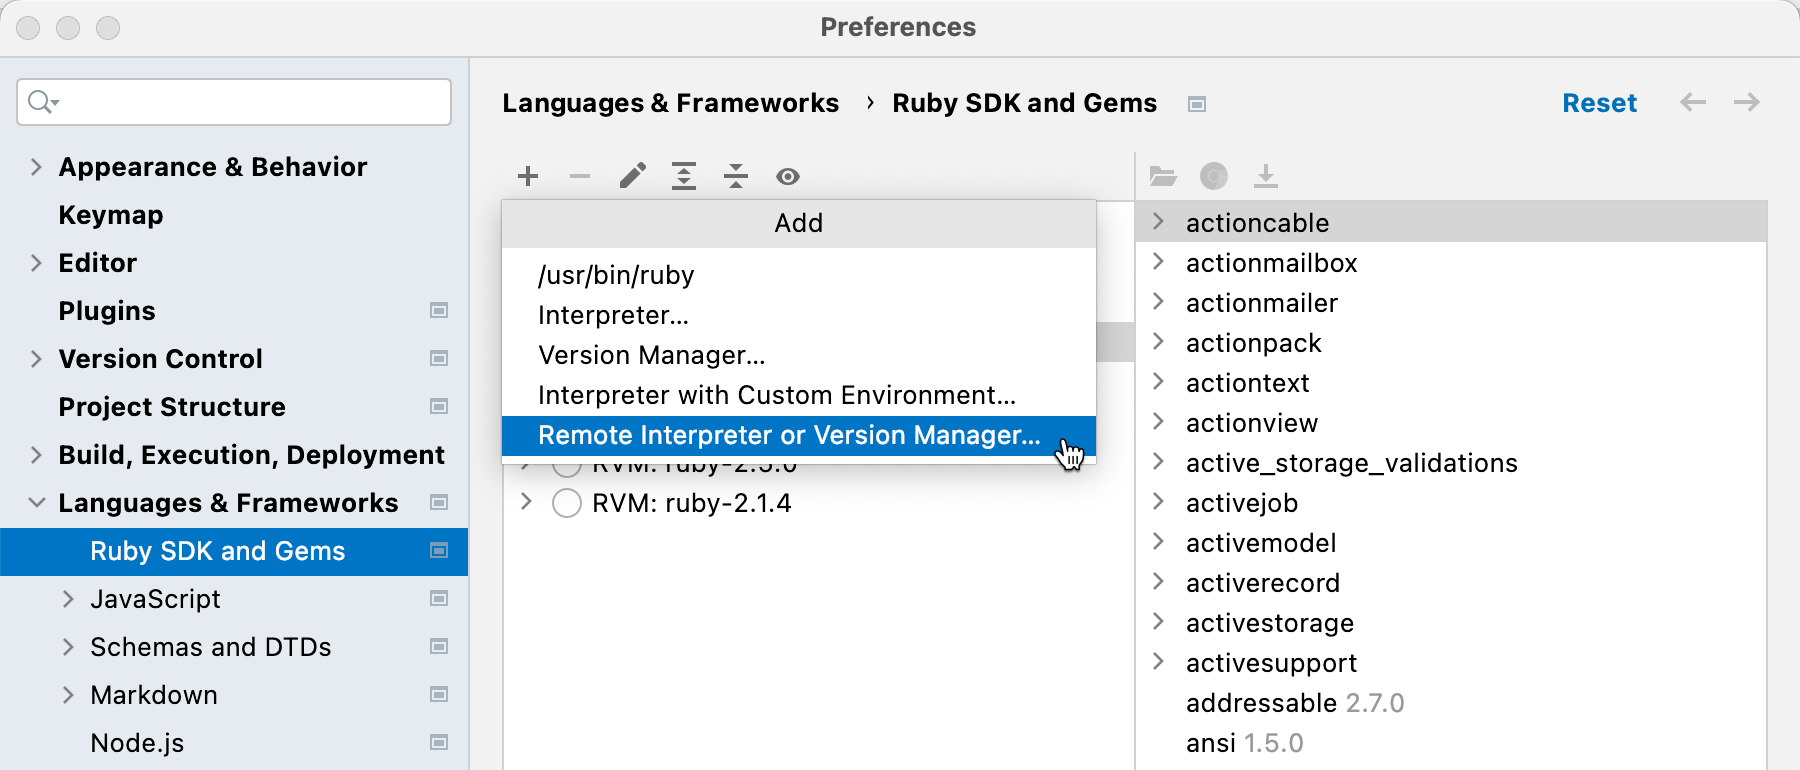
Task: Click the Add SDK plus icon
Action: pyautogui.click(x=528, y=177)
